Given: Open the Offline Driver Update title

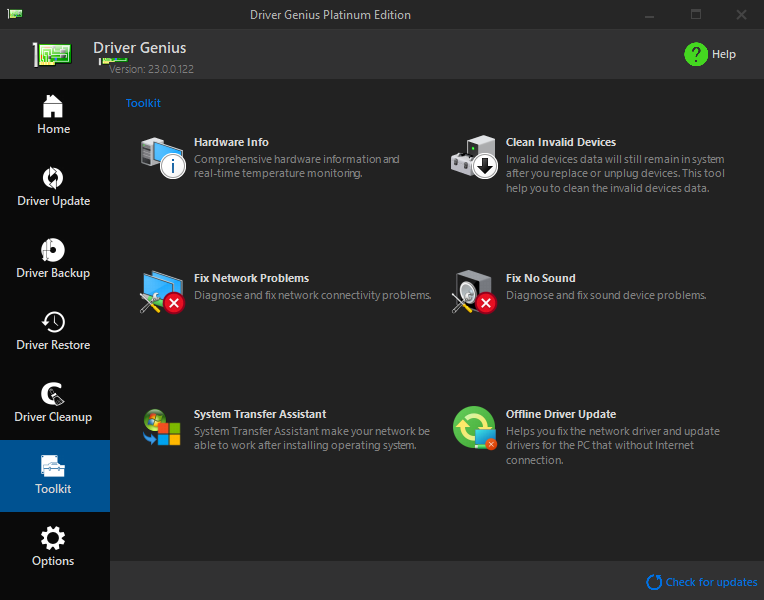Looking at the screenshot, I should (x=561, y=414).
